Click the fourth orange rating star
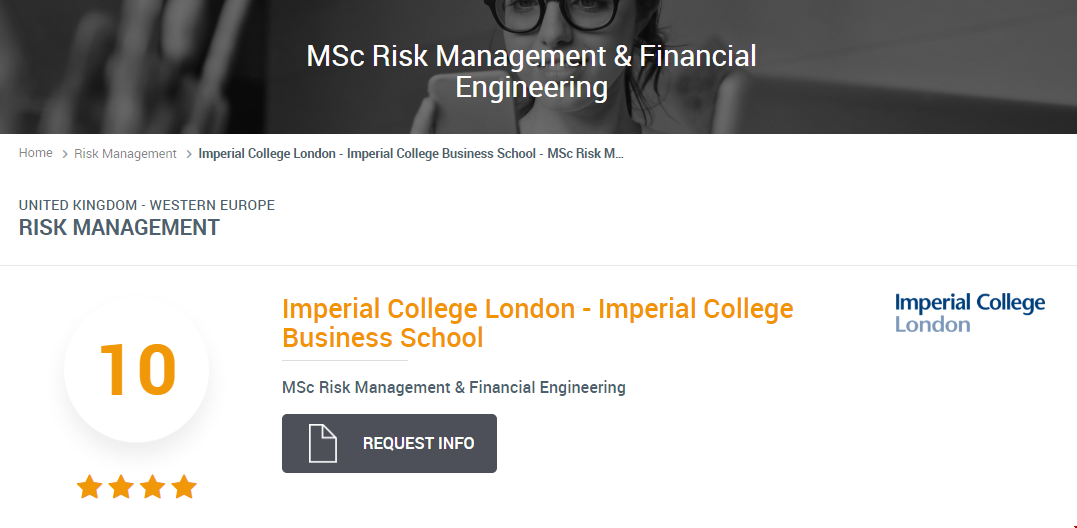This screenshot has height=528, width=1077. pyautogui.click(x=184, y=487)
